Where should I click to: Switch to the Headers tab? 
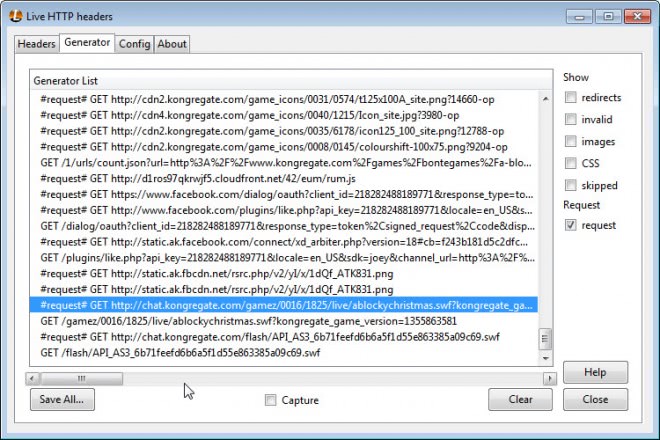[37, 44]
